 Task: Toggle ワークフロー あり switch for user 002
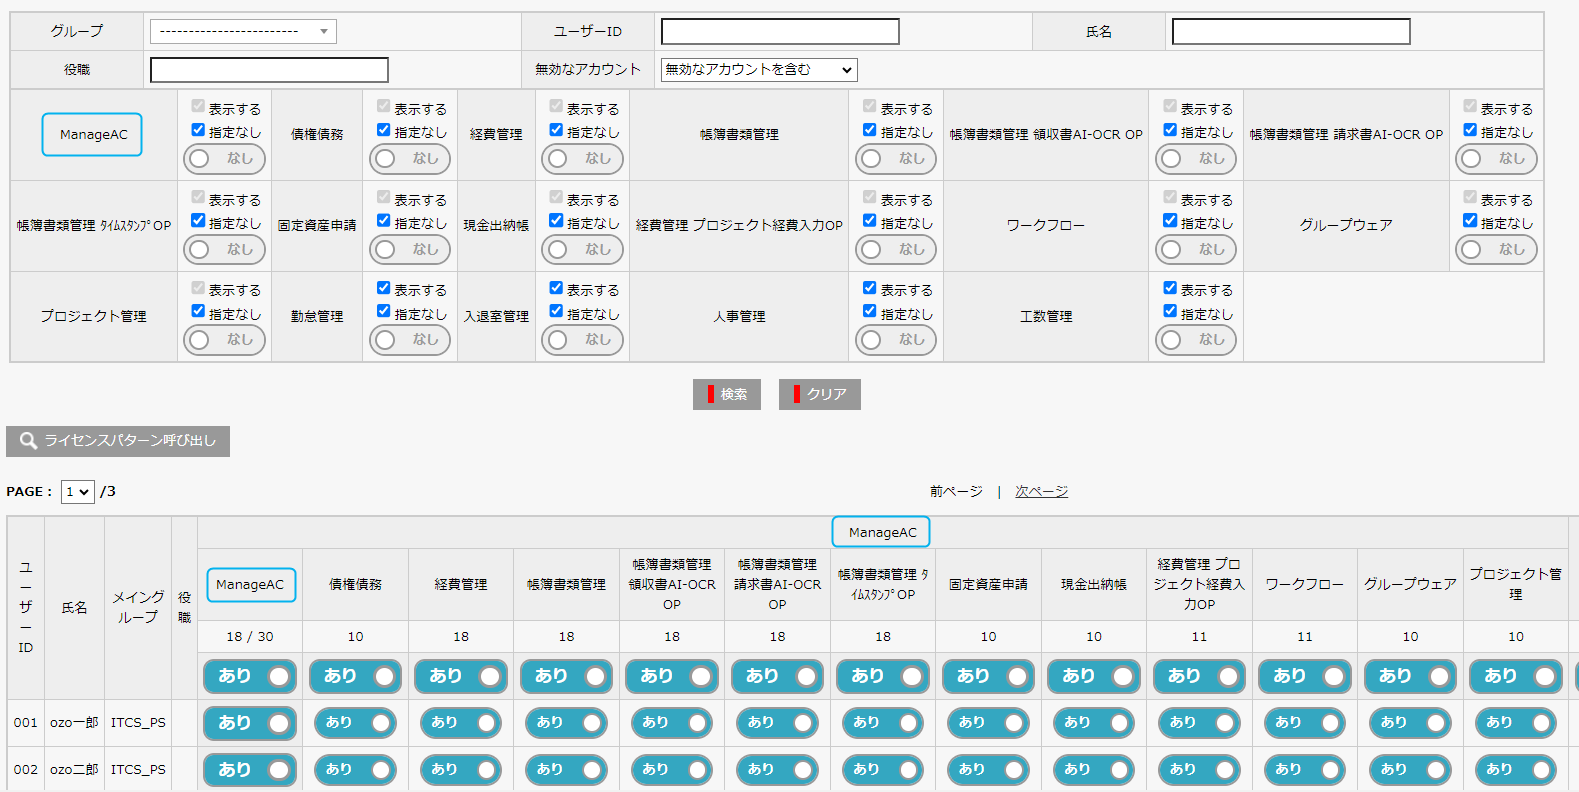coord(1305,770)
